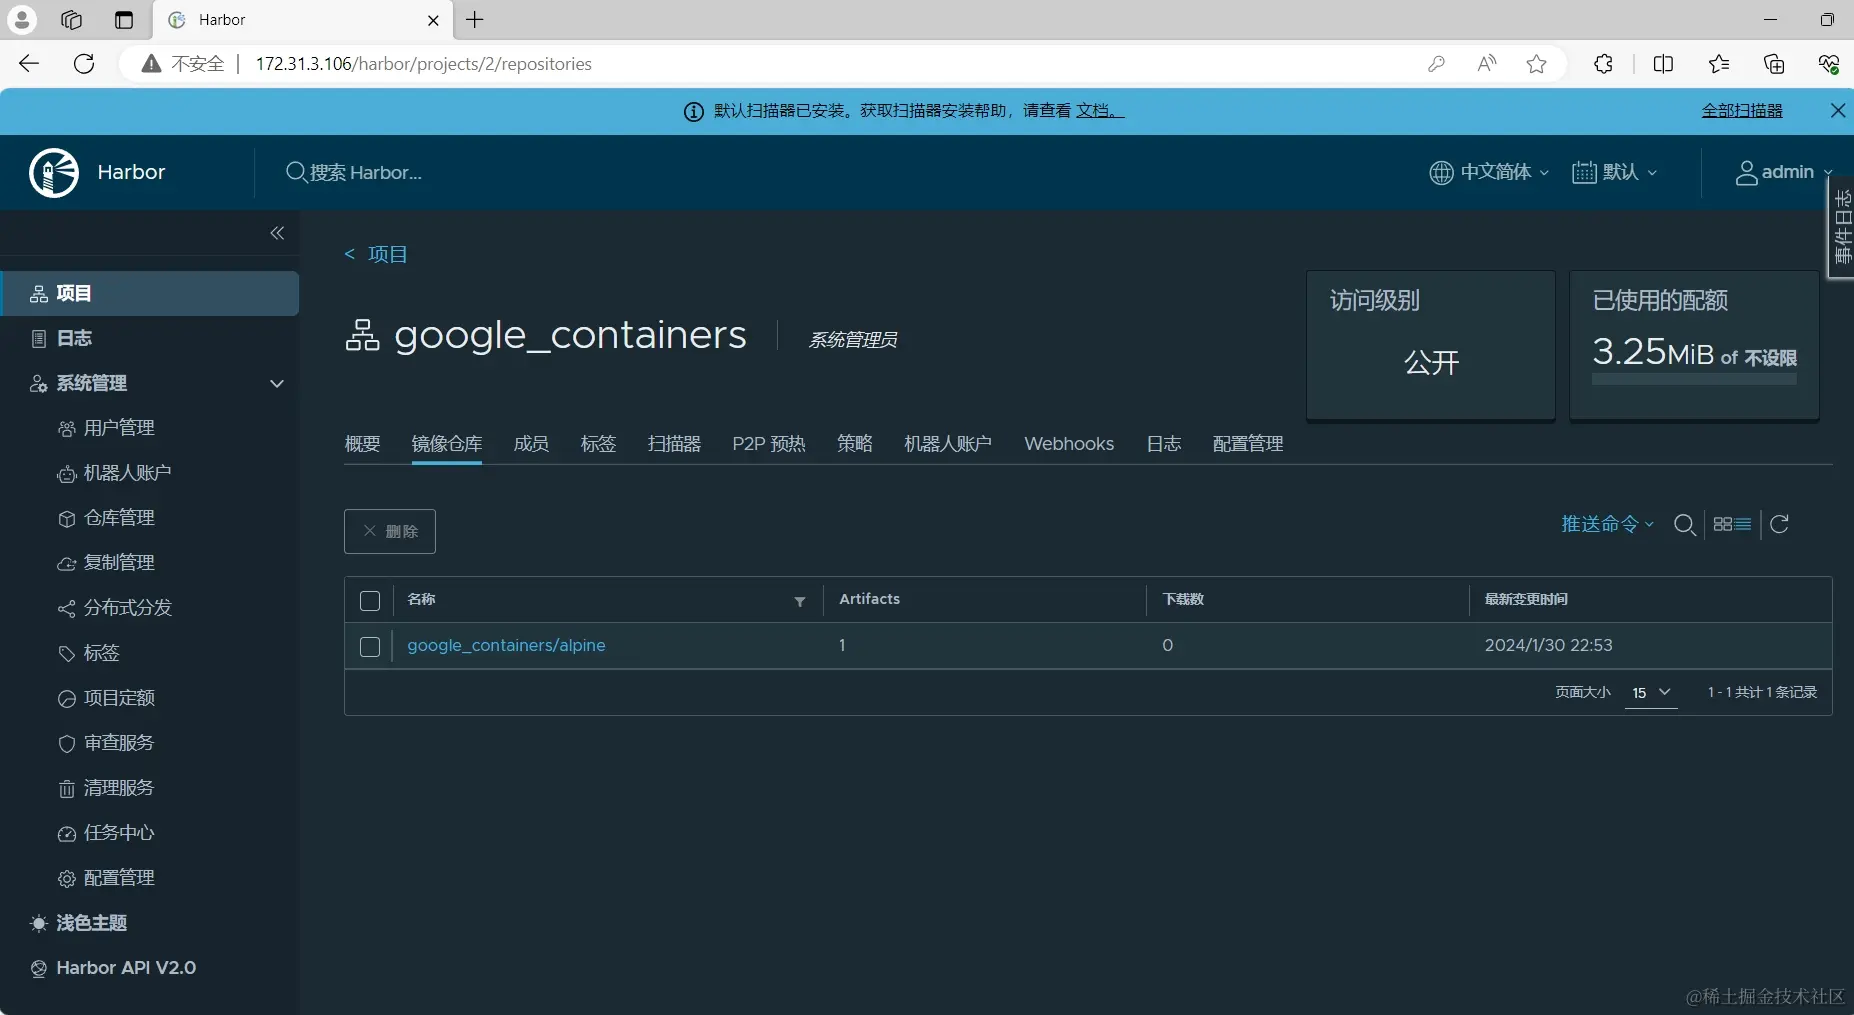Click the 删除 button
This screenshot has width=1854, height=1015.
click(390, 531)
